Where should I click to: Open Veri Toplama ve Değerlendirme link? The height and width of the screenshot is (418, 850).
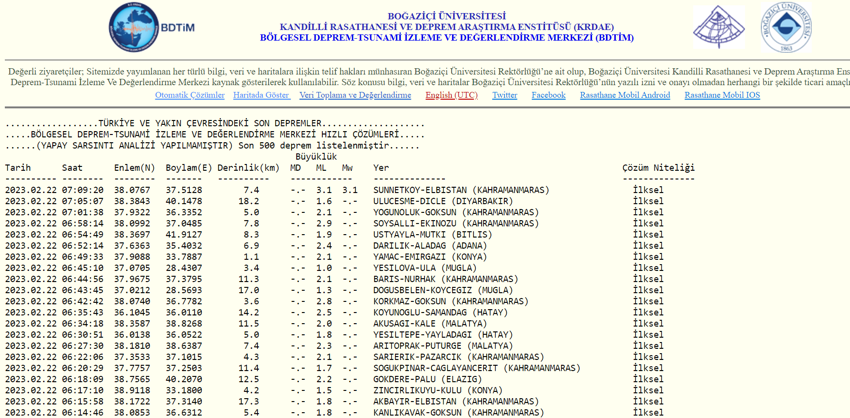pyautogui.click(x=355, y=95)
